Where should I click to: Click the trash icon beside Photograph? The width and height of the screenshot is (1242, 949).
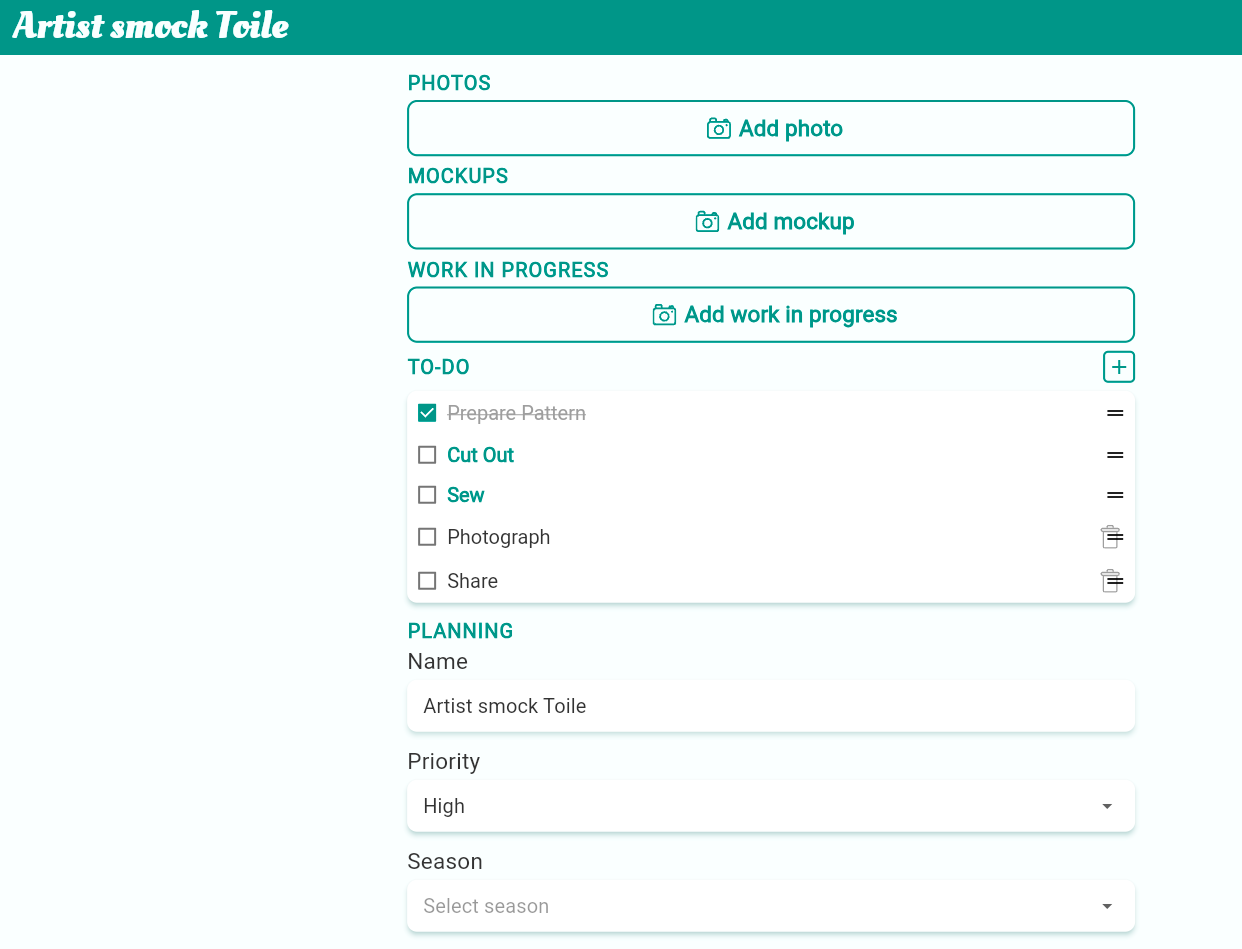coord(1108,537)
